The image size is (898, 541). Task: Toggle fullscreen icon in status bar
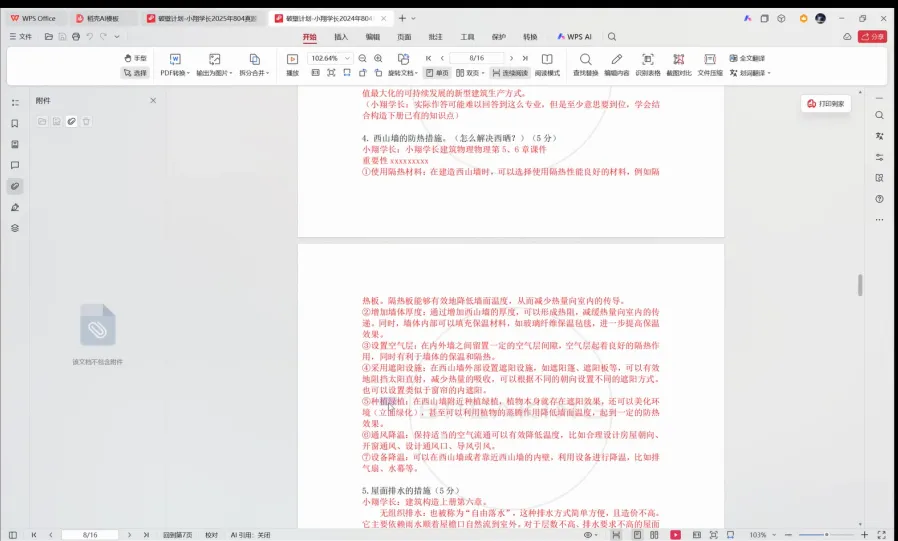point(881,535)
